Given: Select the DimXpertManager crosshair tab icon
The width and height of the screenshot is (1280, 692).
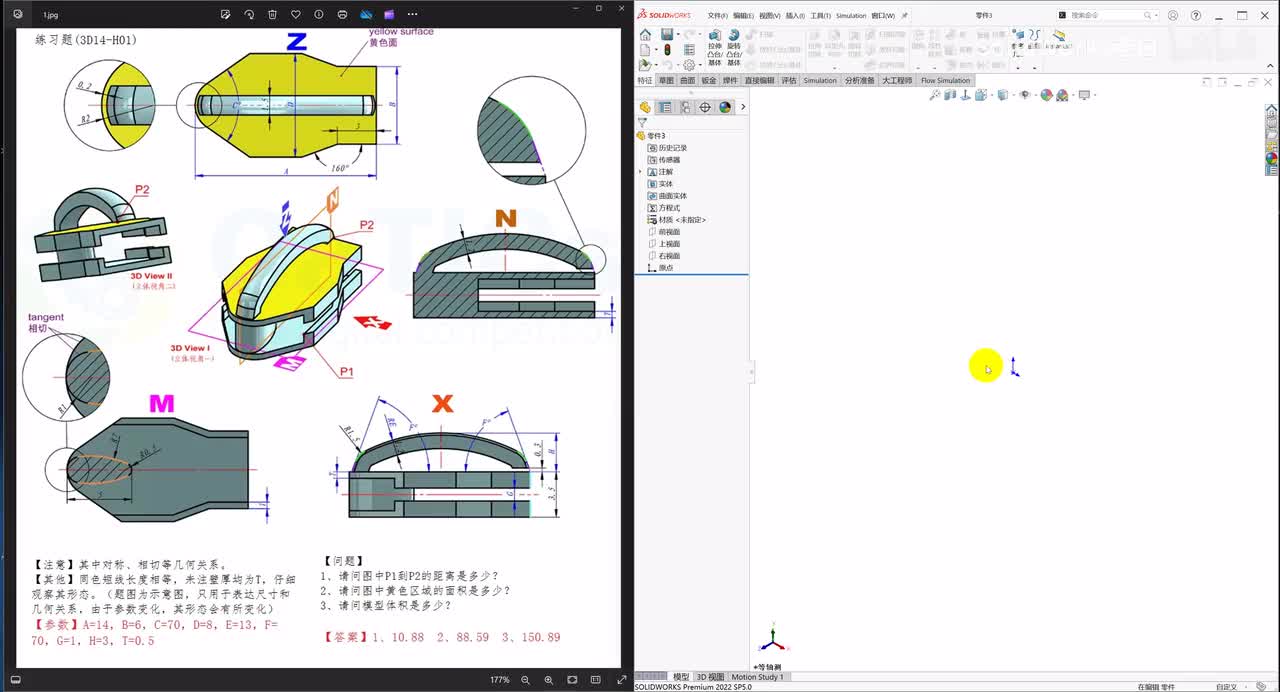Looking at the screenshot, I should pyautogui.click(x=705, y=107).
